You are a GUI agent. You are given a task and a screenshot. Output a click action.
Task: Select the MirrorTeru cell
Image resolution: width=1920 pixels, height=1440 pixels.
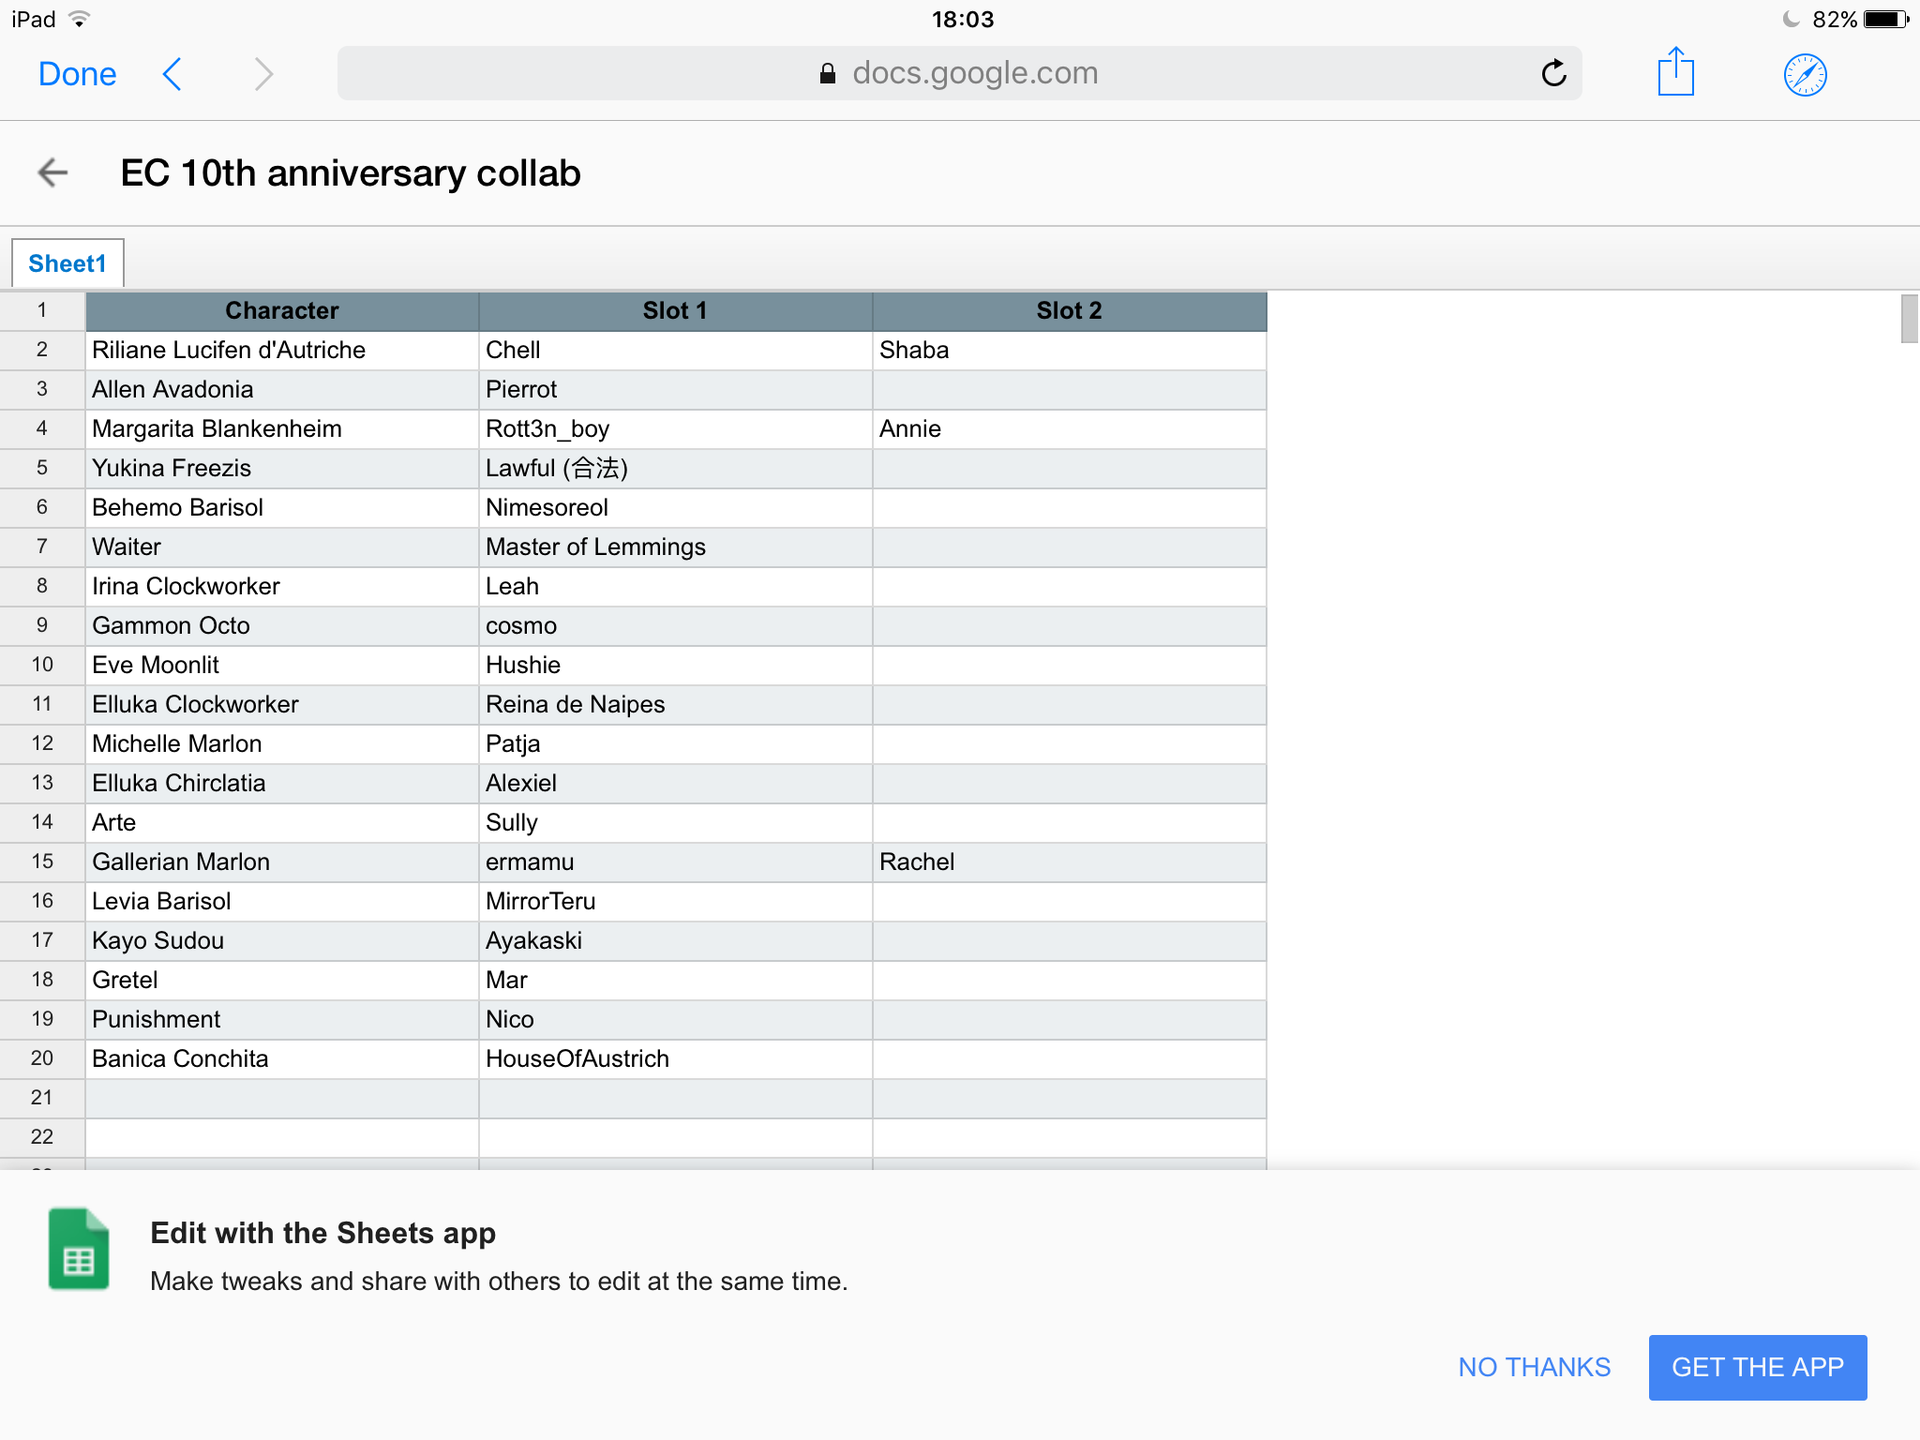pos(675,901)
